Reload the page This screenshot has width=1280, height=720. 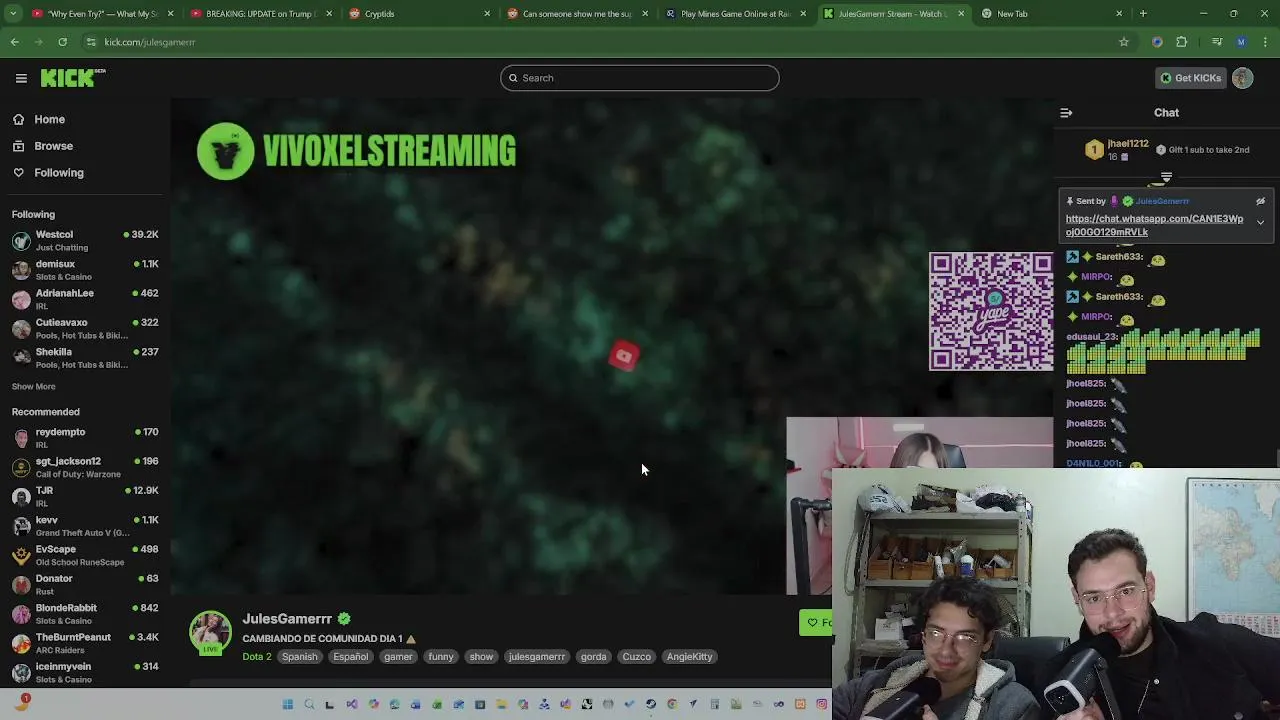click(x=62, y=42)
